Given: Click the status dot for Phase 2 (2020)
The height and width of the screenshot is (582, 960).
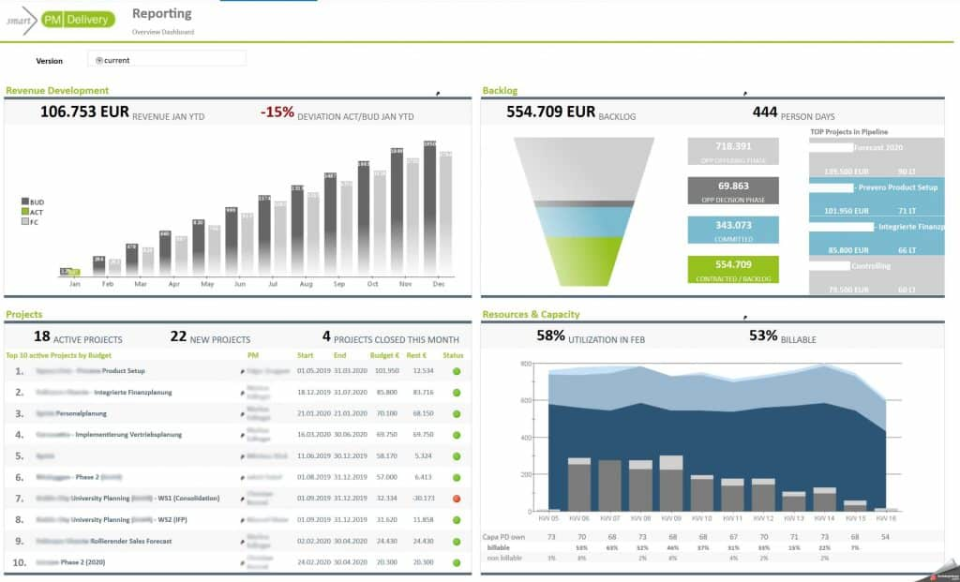Looking at the screenshot, I should click(457, 562).
